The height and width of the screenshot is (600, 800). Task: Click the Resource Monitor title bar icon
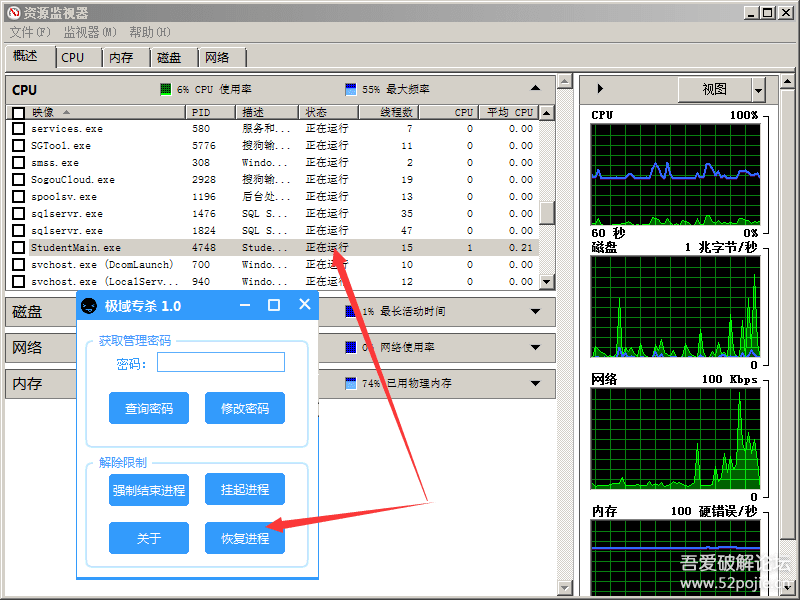tap(12, 12)
